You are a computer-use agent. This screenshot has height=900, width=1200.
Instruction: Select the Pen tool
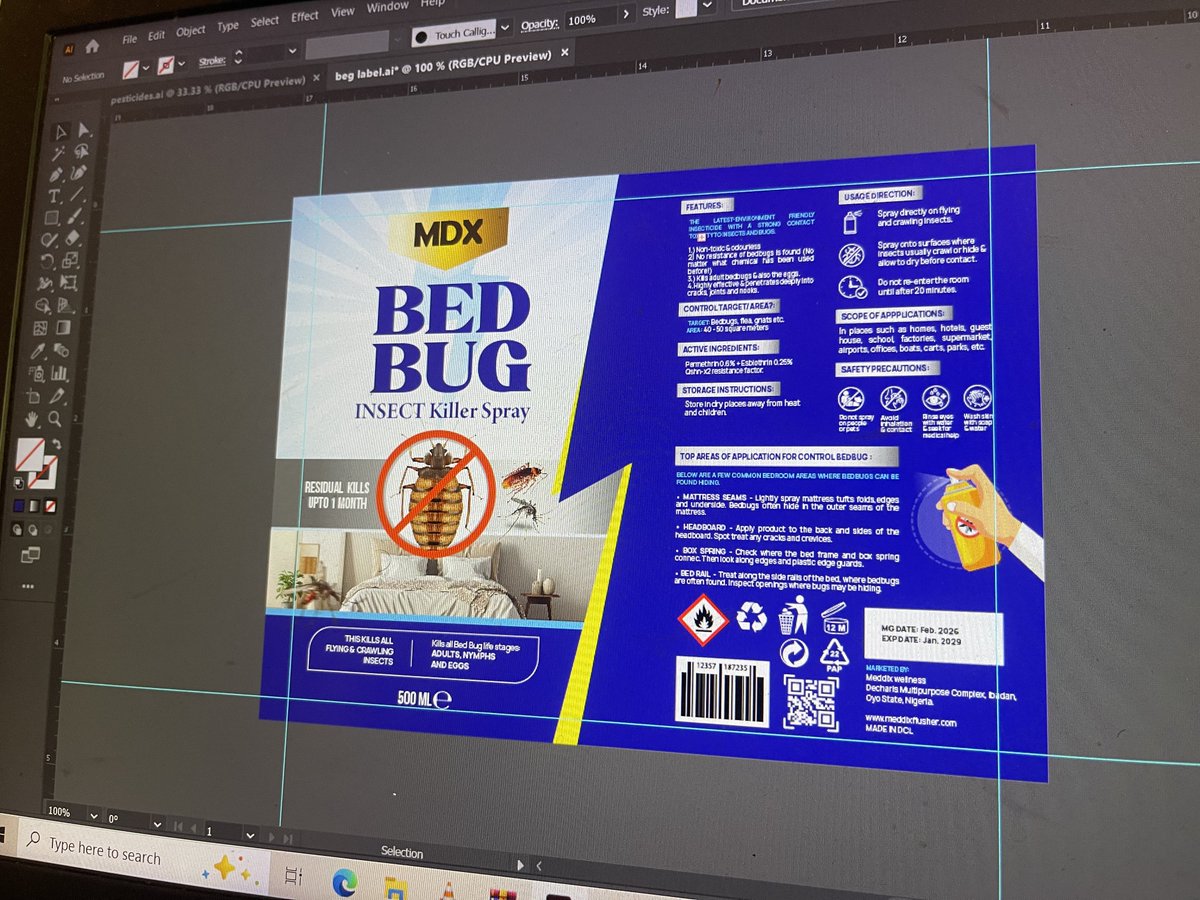point(56,175)
